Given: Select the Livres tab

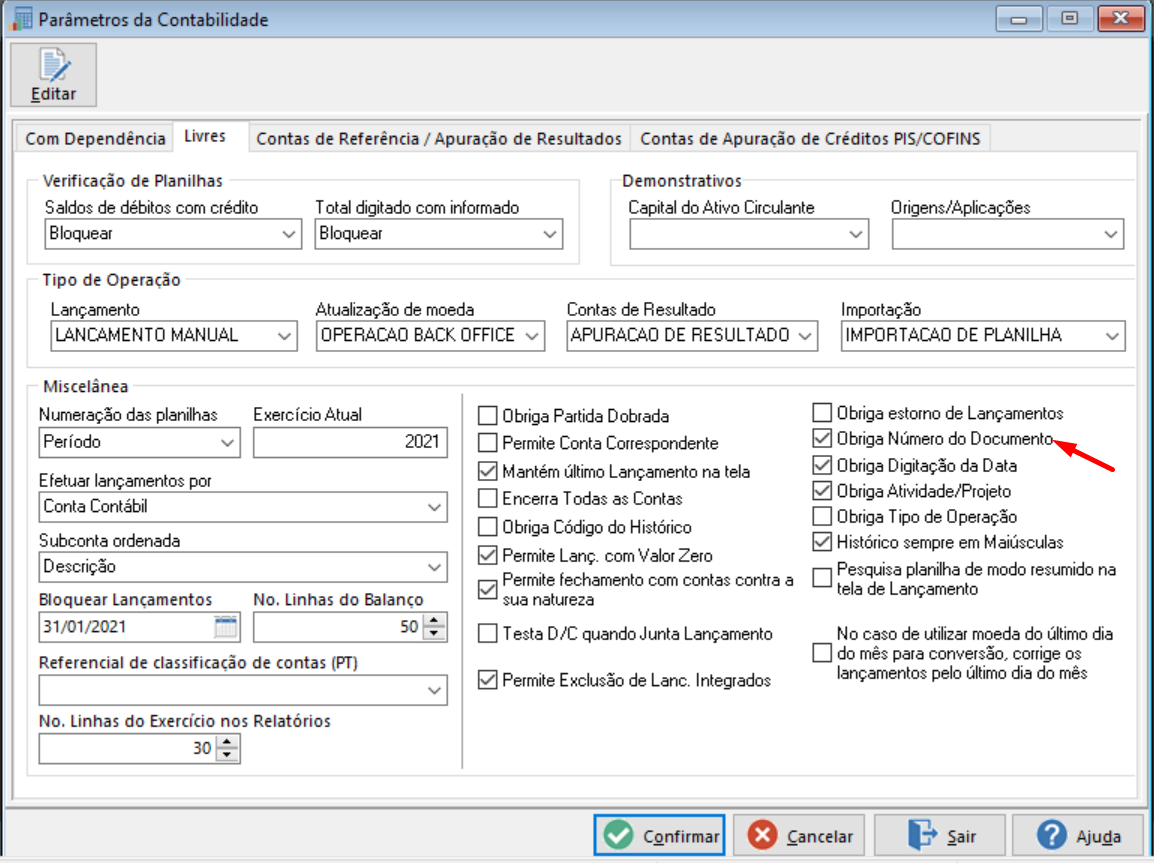Looking at the screenshot, I should pos(205,136).
